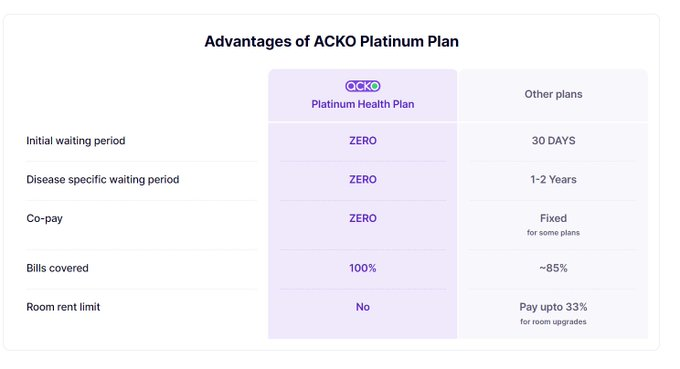
Task: Click the 30 DAYS value under Other plans
Action: [553, 140]
